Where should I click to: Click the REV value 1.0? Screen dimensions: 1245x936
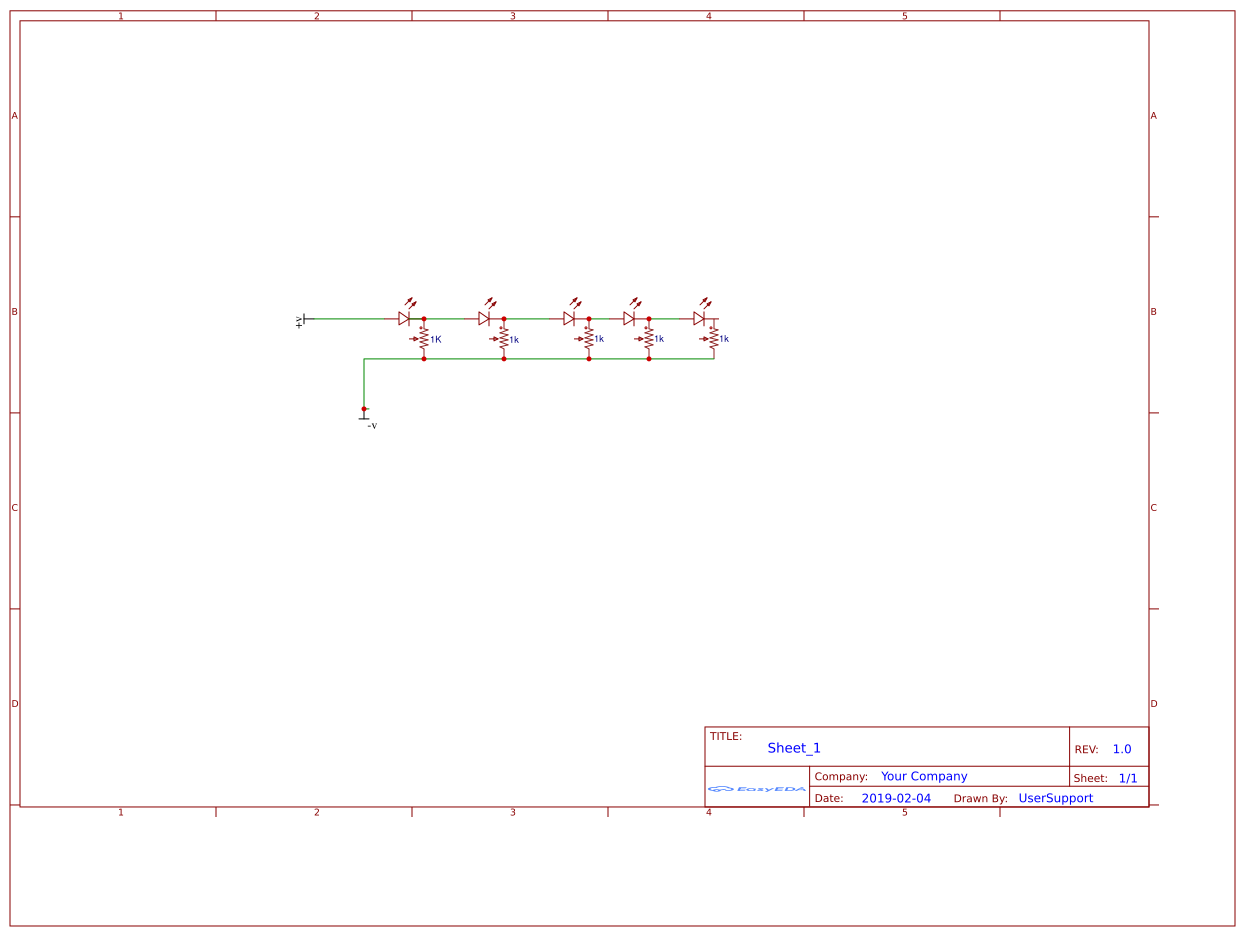[x=1122, y=747]
